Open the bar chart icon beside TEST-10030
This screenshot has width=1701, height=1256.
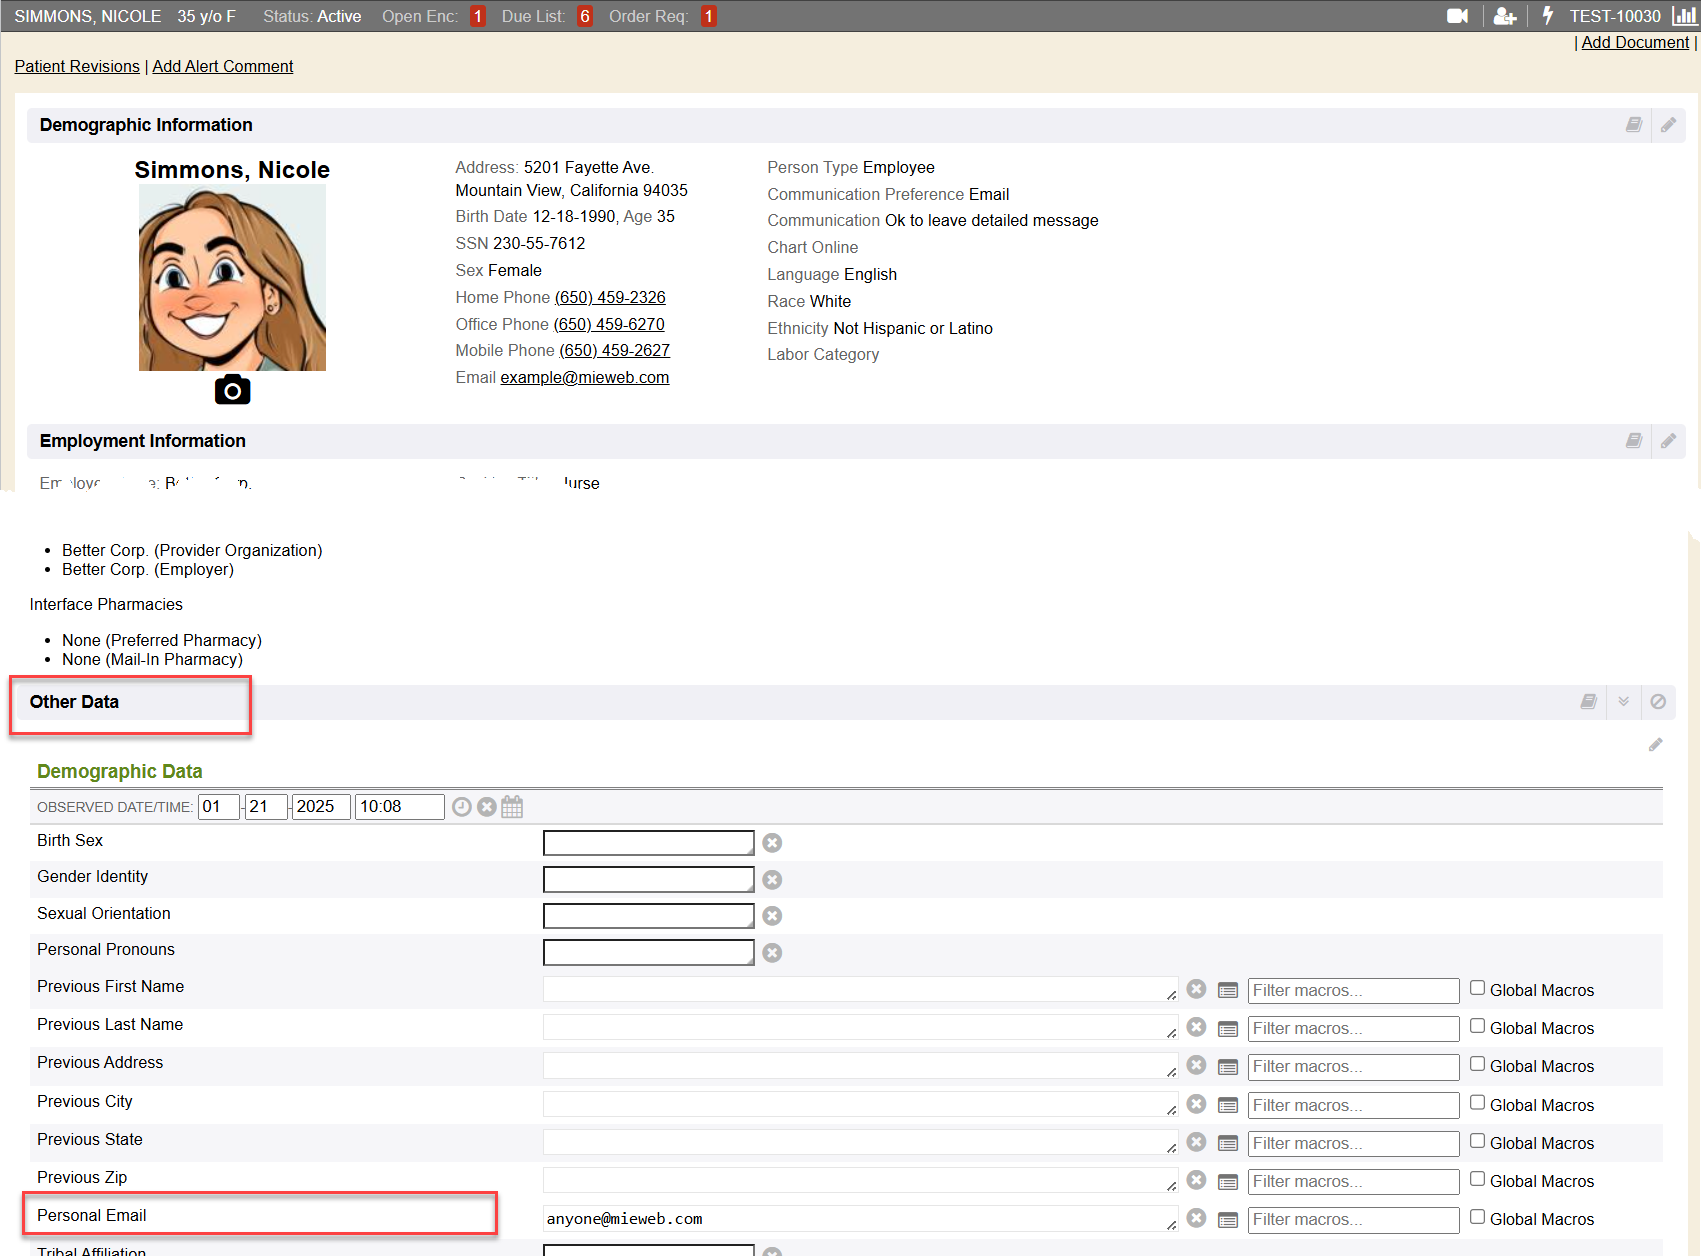pos(1684,16)
